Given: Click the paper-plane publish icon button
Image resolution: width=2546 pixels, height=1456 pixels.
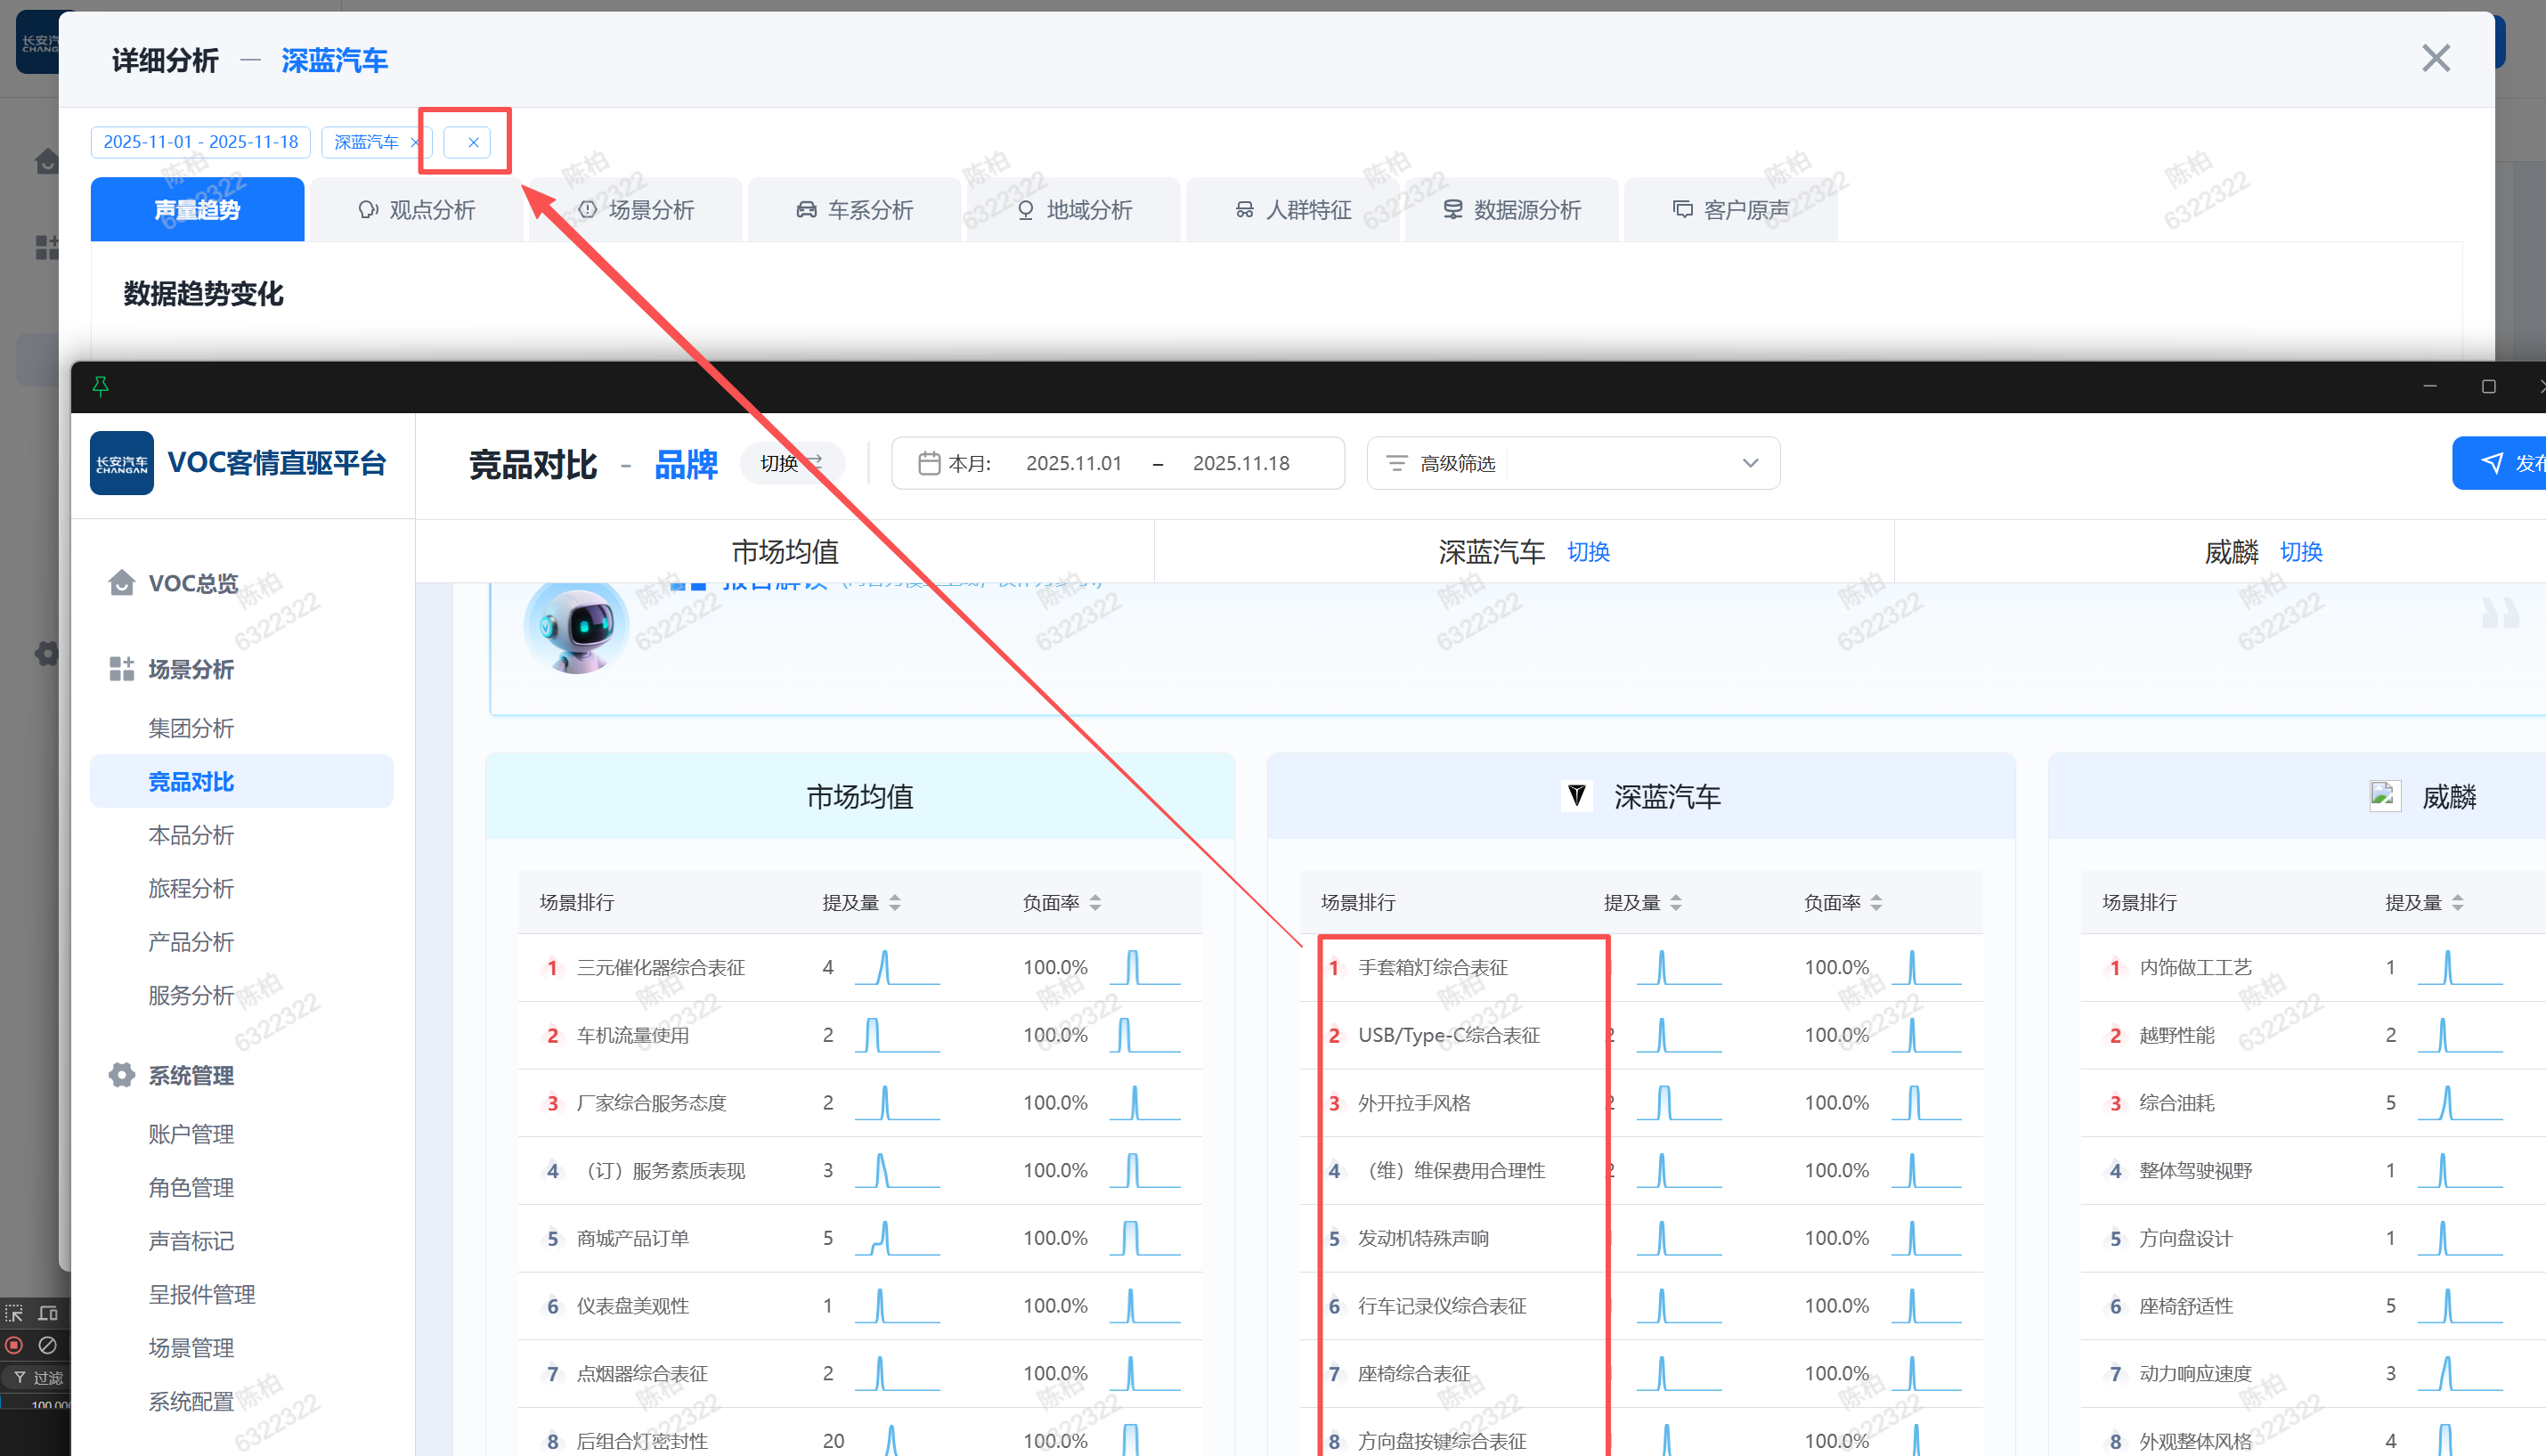Looking at the screenshot, I should click(2492, 463).
